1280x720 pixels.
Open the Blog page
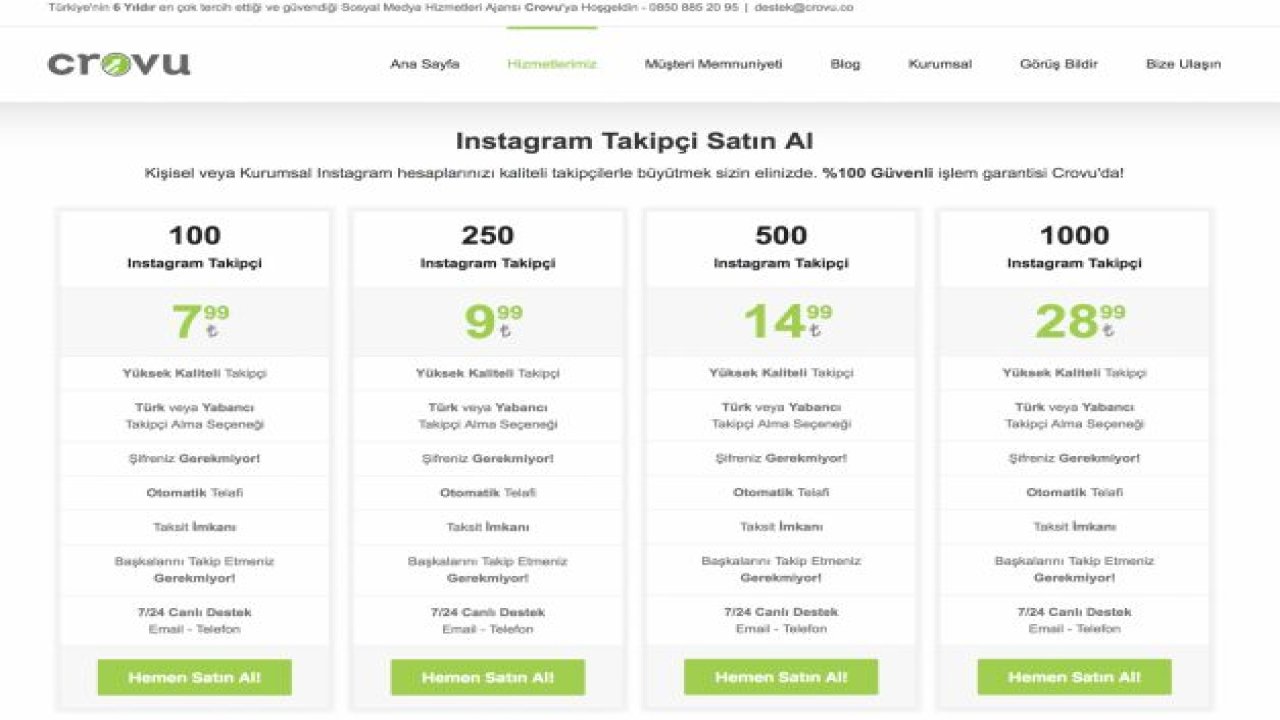point(845,64)
